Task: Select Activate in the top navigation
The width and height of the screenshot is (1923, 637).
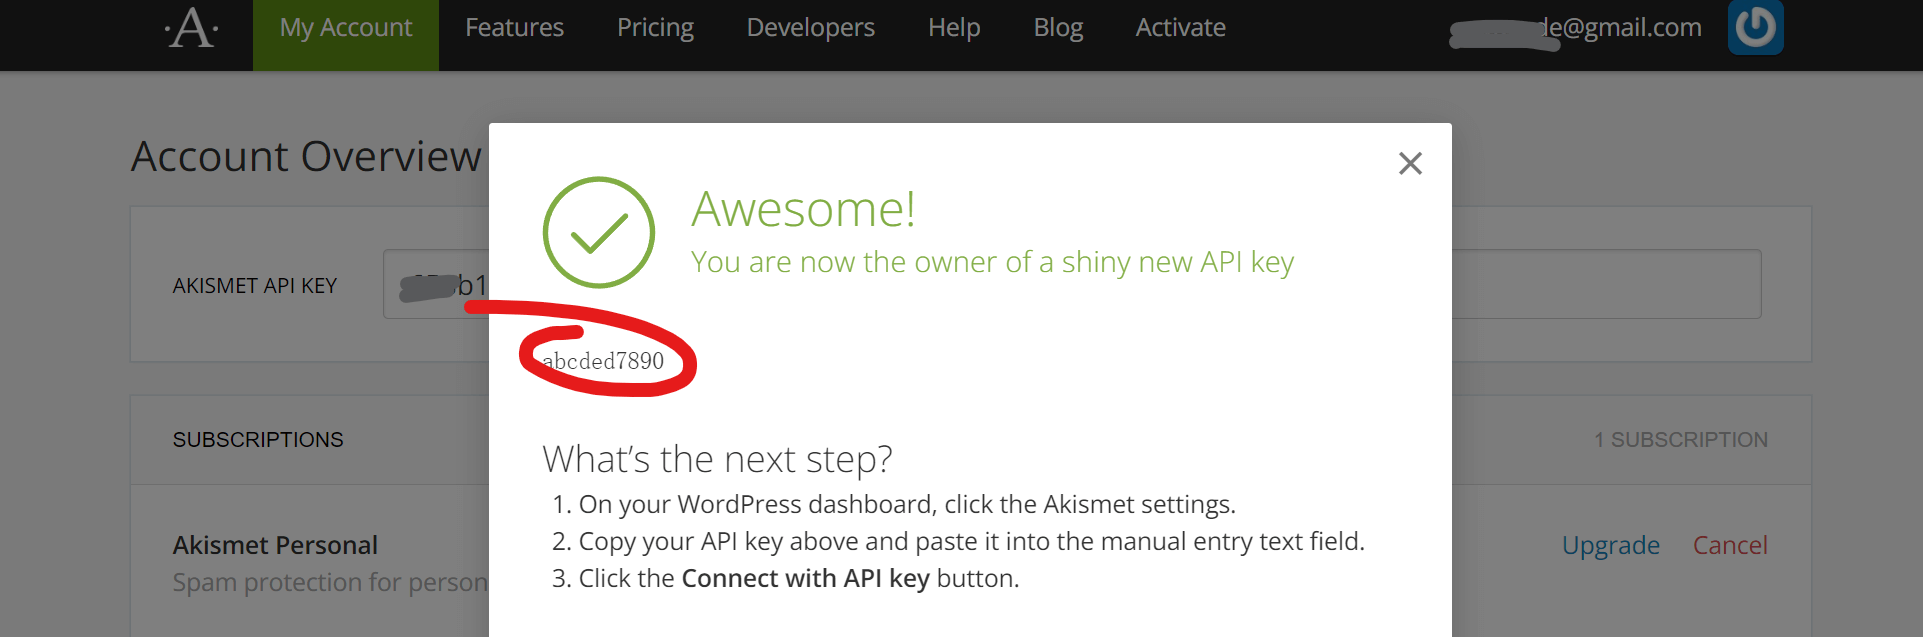Action: click(1180, 28)
